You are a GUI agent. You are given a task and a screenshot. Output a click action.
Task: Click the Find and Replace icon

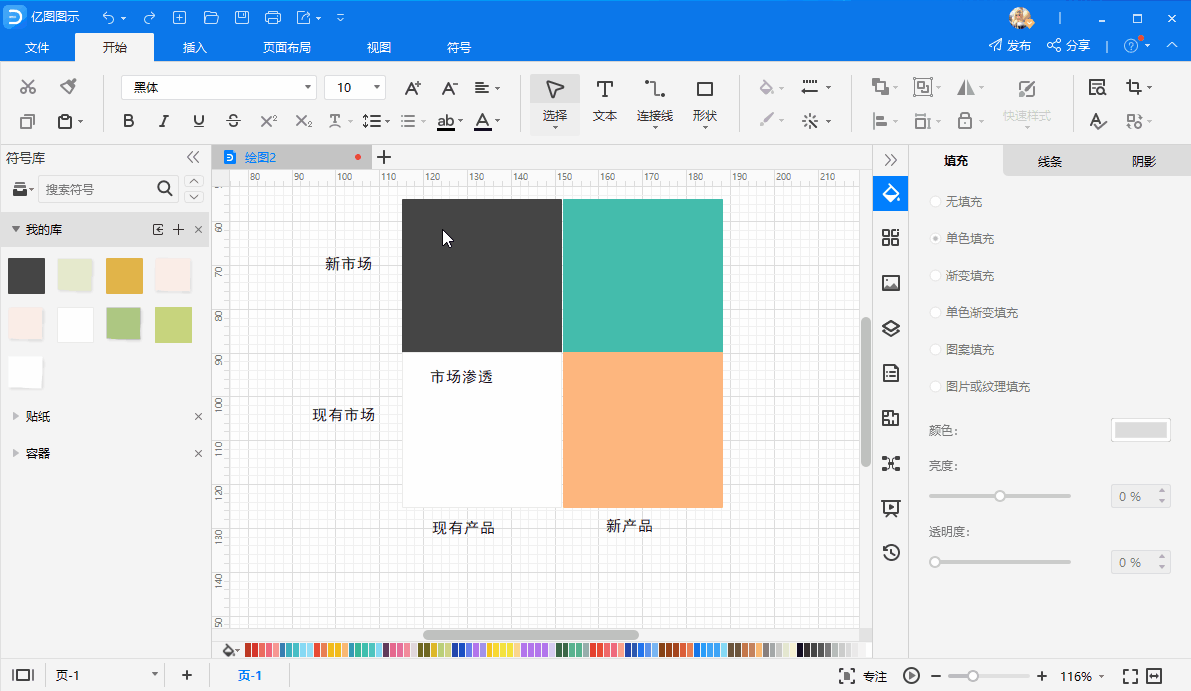1097,87
